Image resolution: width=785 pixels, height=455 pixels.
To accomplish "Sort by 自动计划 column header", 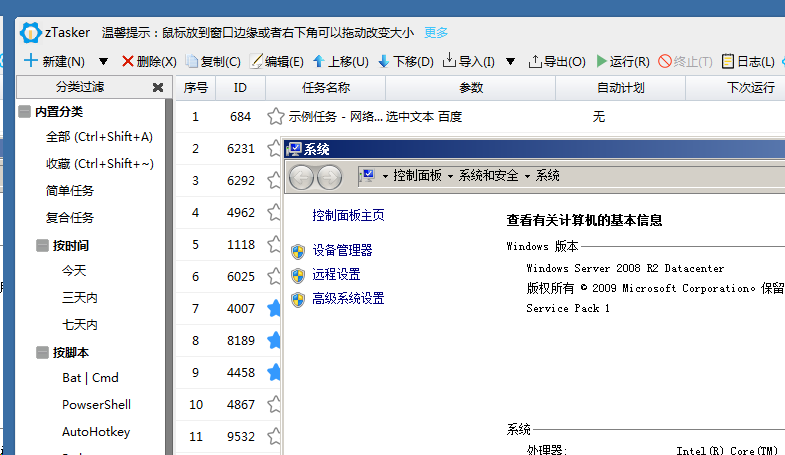I will point(620,88).
